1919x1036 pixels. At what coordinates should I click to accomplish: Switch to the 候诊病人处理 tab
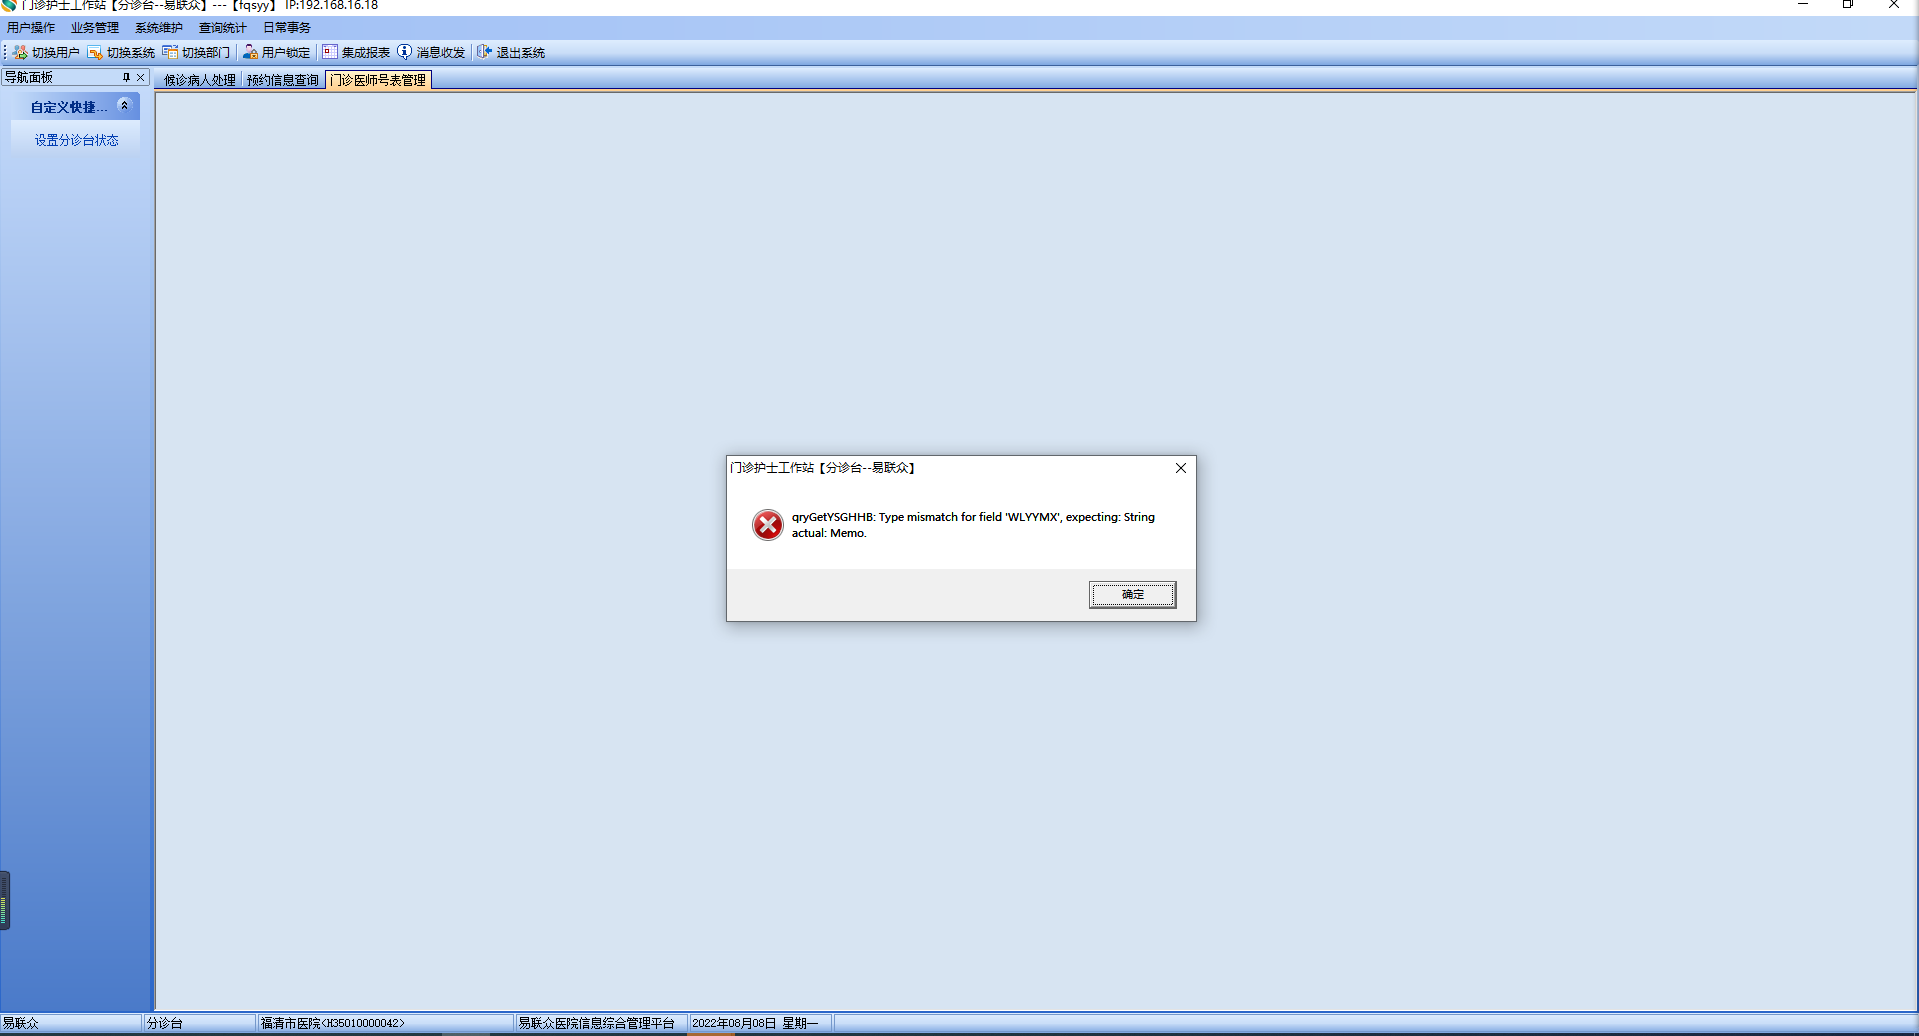tap(200, 80)
